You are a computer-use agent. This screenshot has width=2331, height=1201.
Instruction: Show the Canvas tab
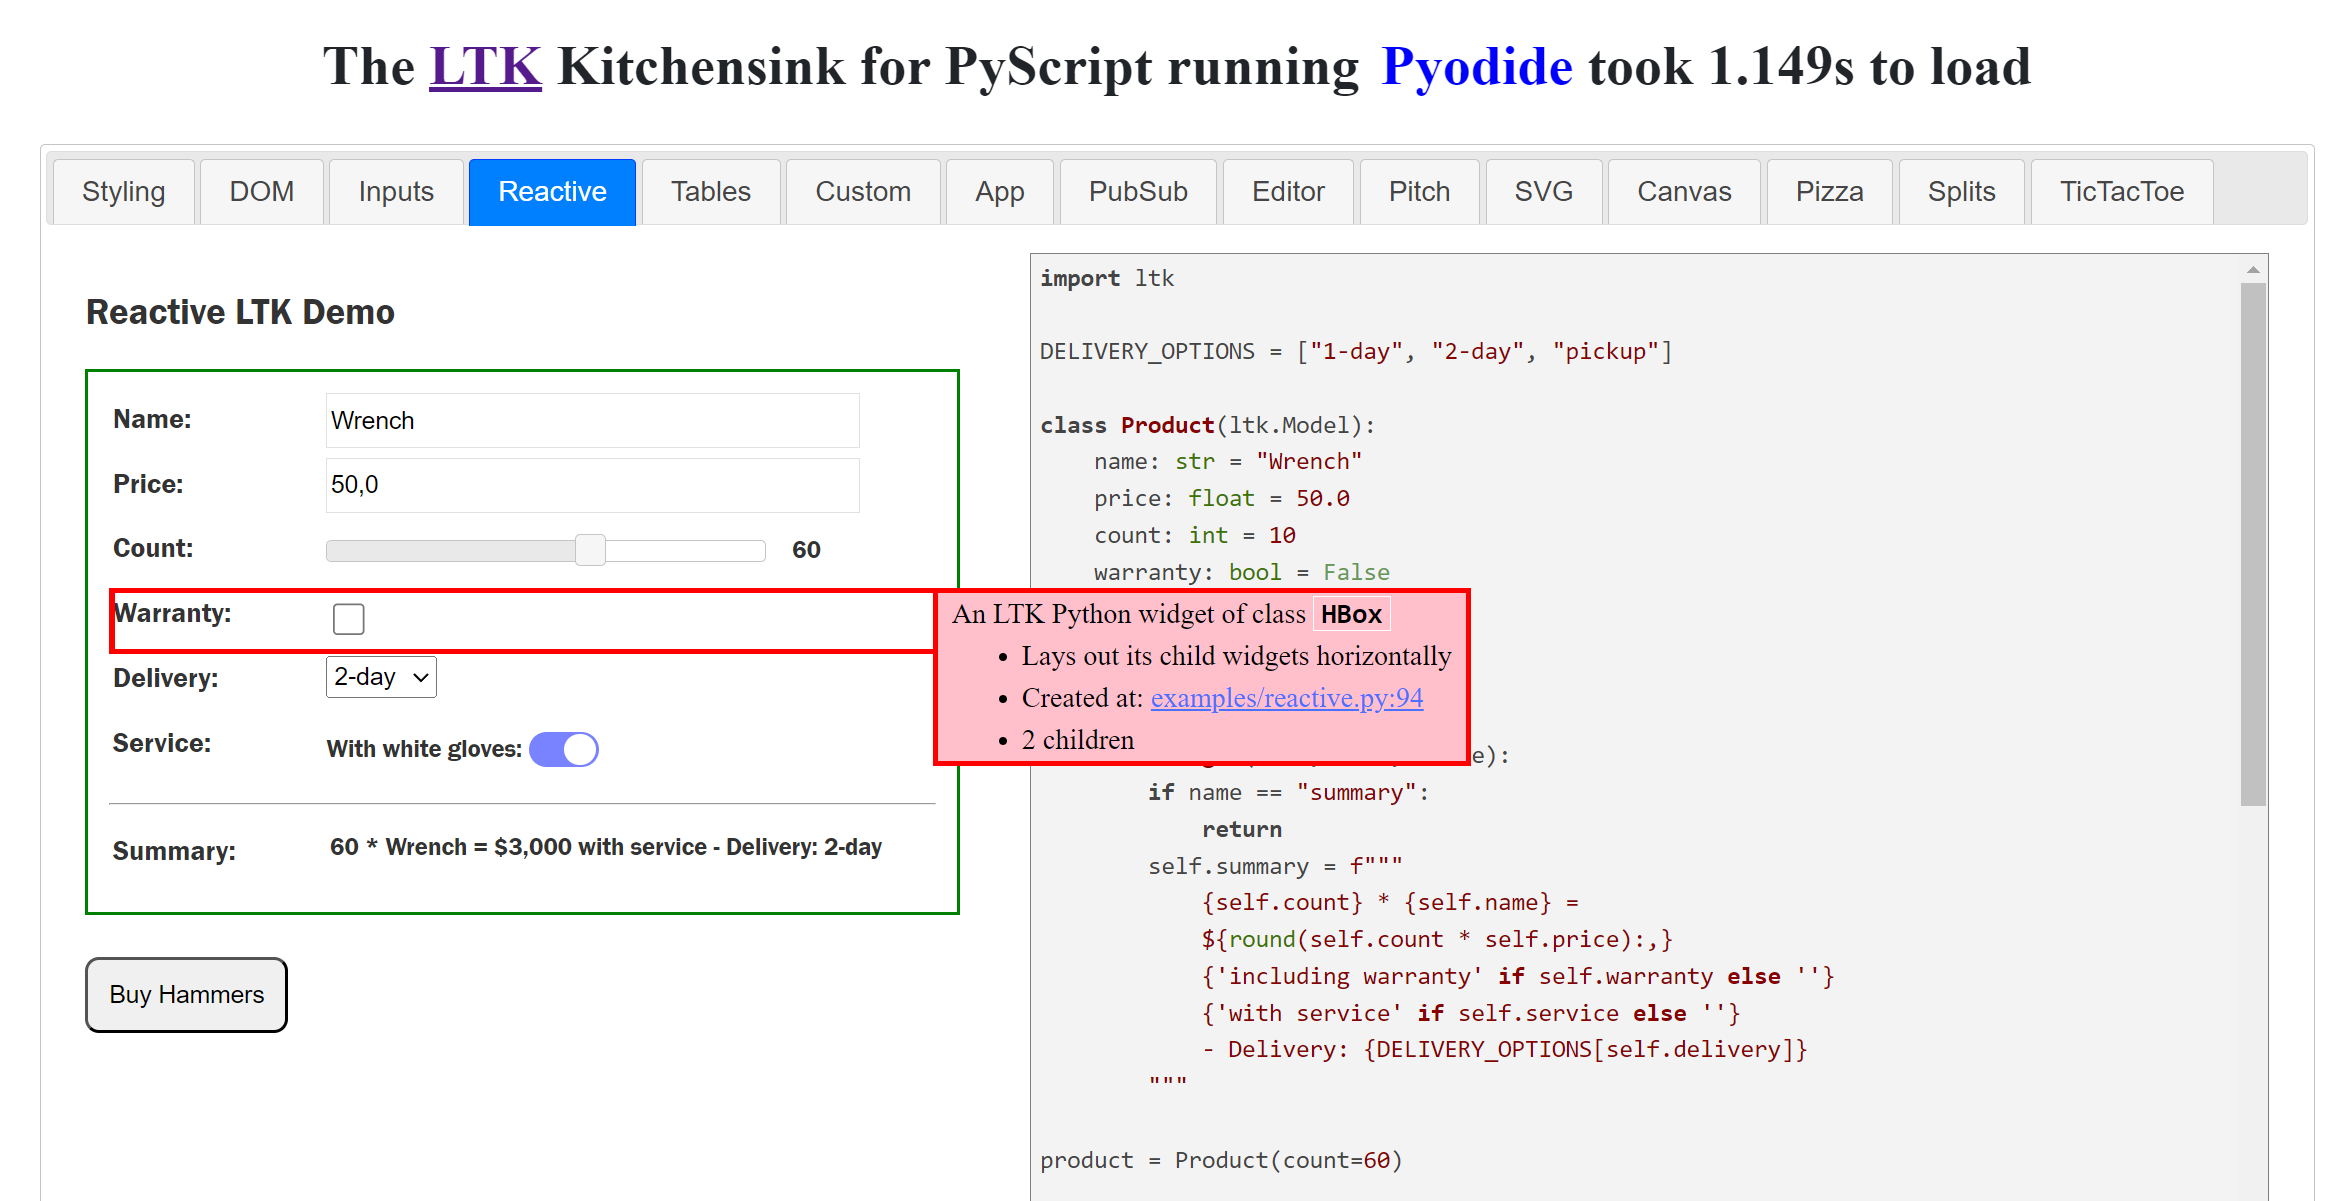1683,192
